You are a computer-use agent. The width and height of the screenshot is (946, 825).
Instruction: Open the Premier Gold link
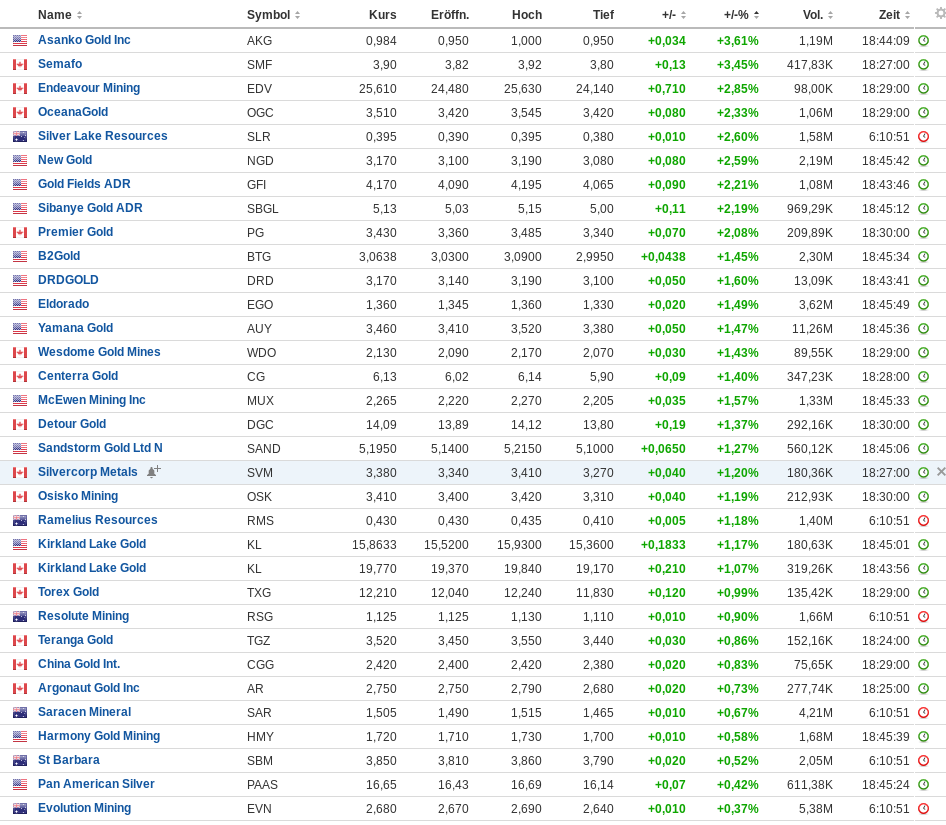(75, 232)
